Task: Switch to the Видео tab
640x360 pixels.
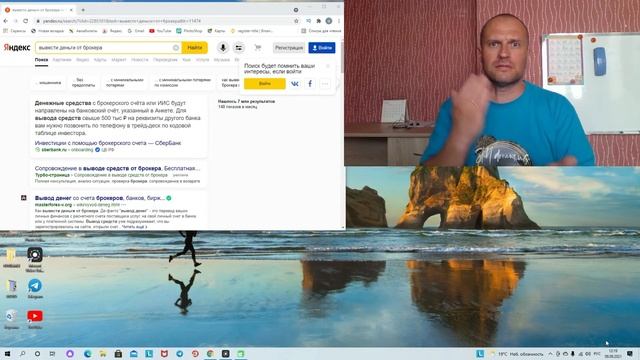Action: [x=82, y=60]
